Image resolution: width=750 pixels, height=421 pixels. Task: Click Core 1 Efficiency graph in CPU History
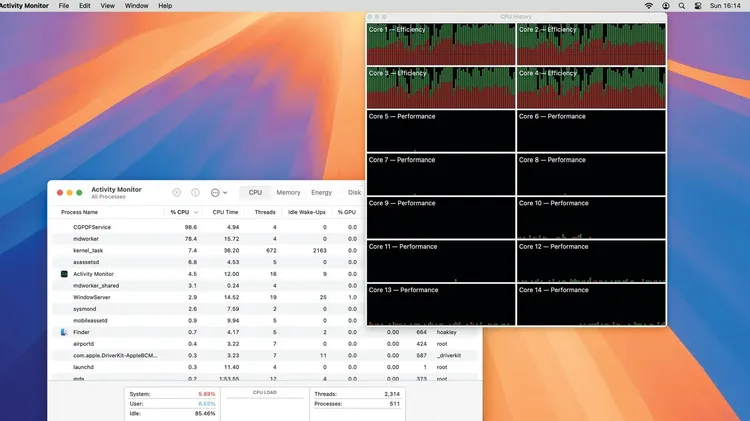coord(441,44)
